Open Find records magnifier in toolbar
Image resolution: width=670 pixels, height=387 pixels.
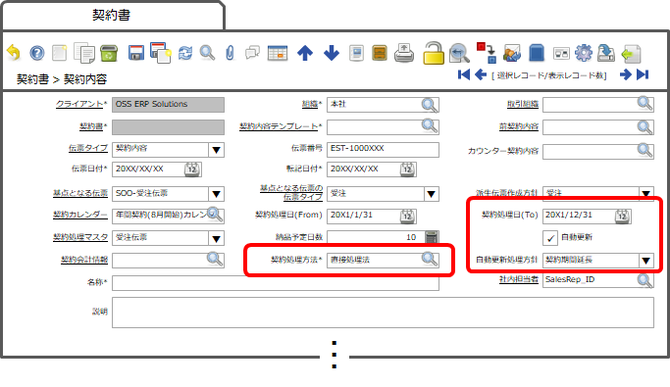click(x=208, y=53)
